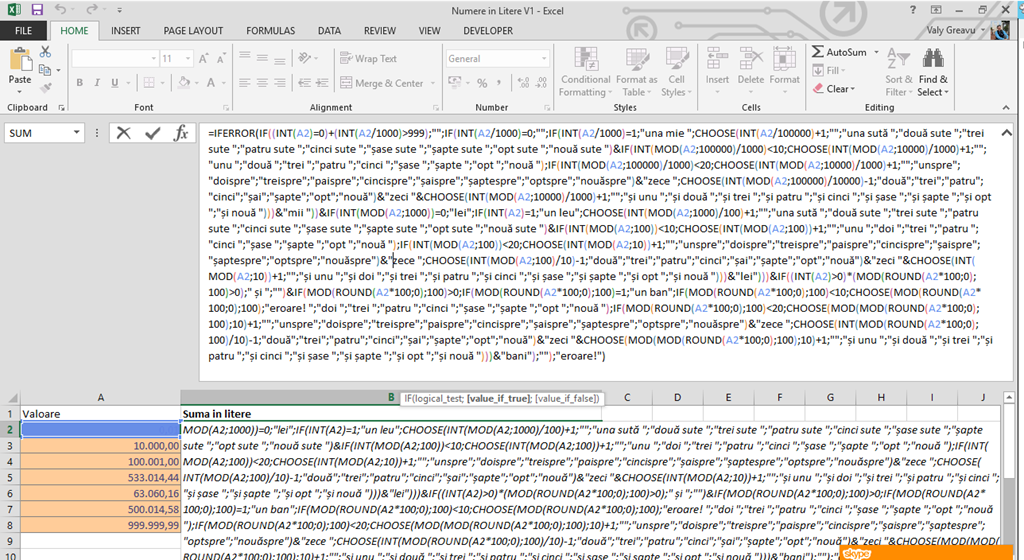Switch to the FORMULAS ribbon tab
The height and width of the screenshot is (560, 1024).
270,31
